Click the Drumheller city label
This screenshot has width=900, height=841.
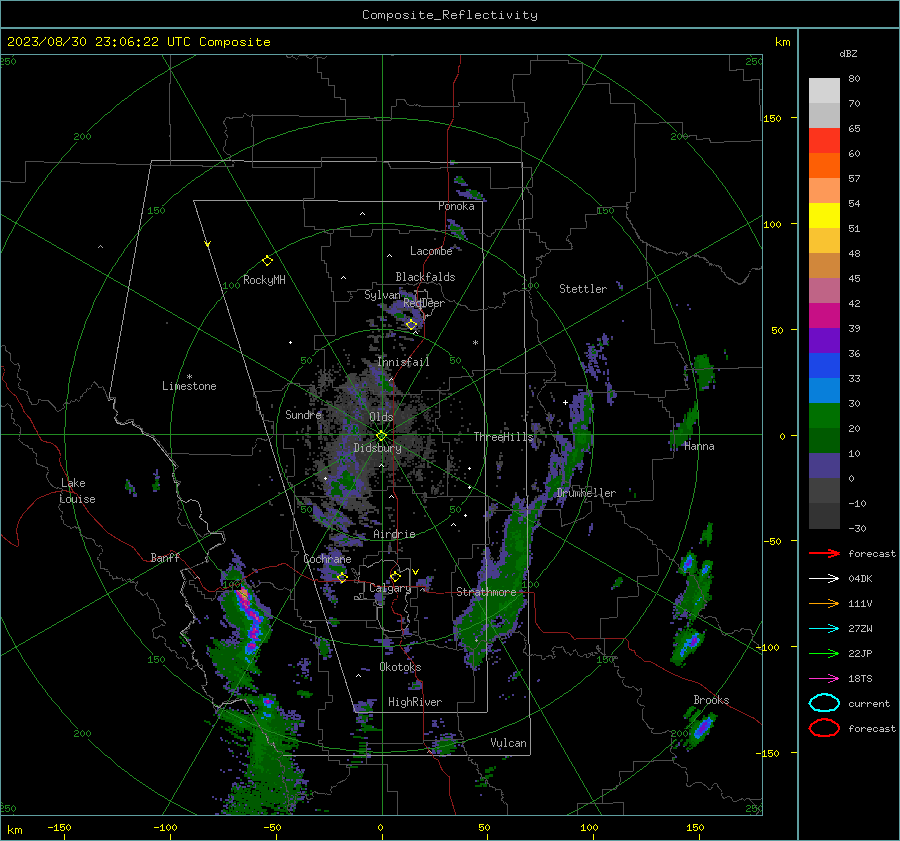(586, 493)
